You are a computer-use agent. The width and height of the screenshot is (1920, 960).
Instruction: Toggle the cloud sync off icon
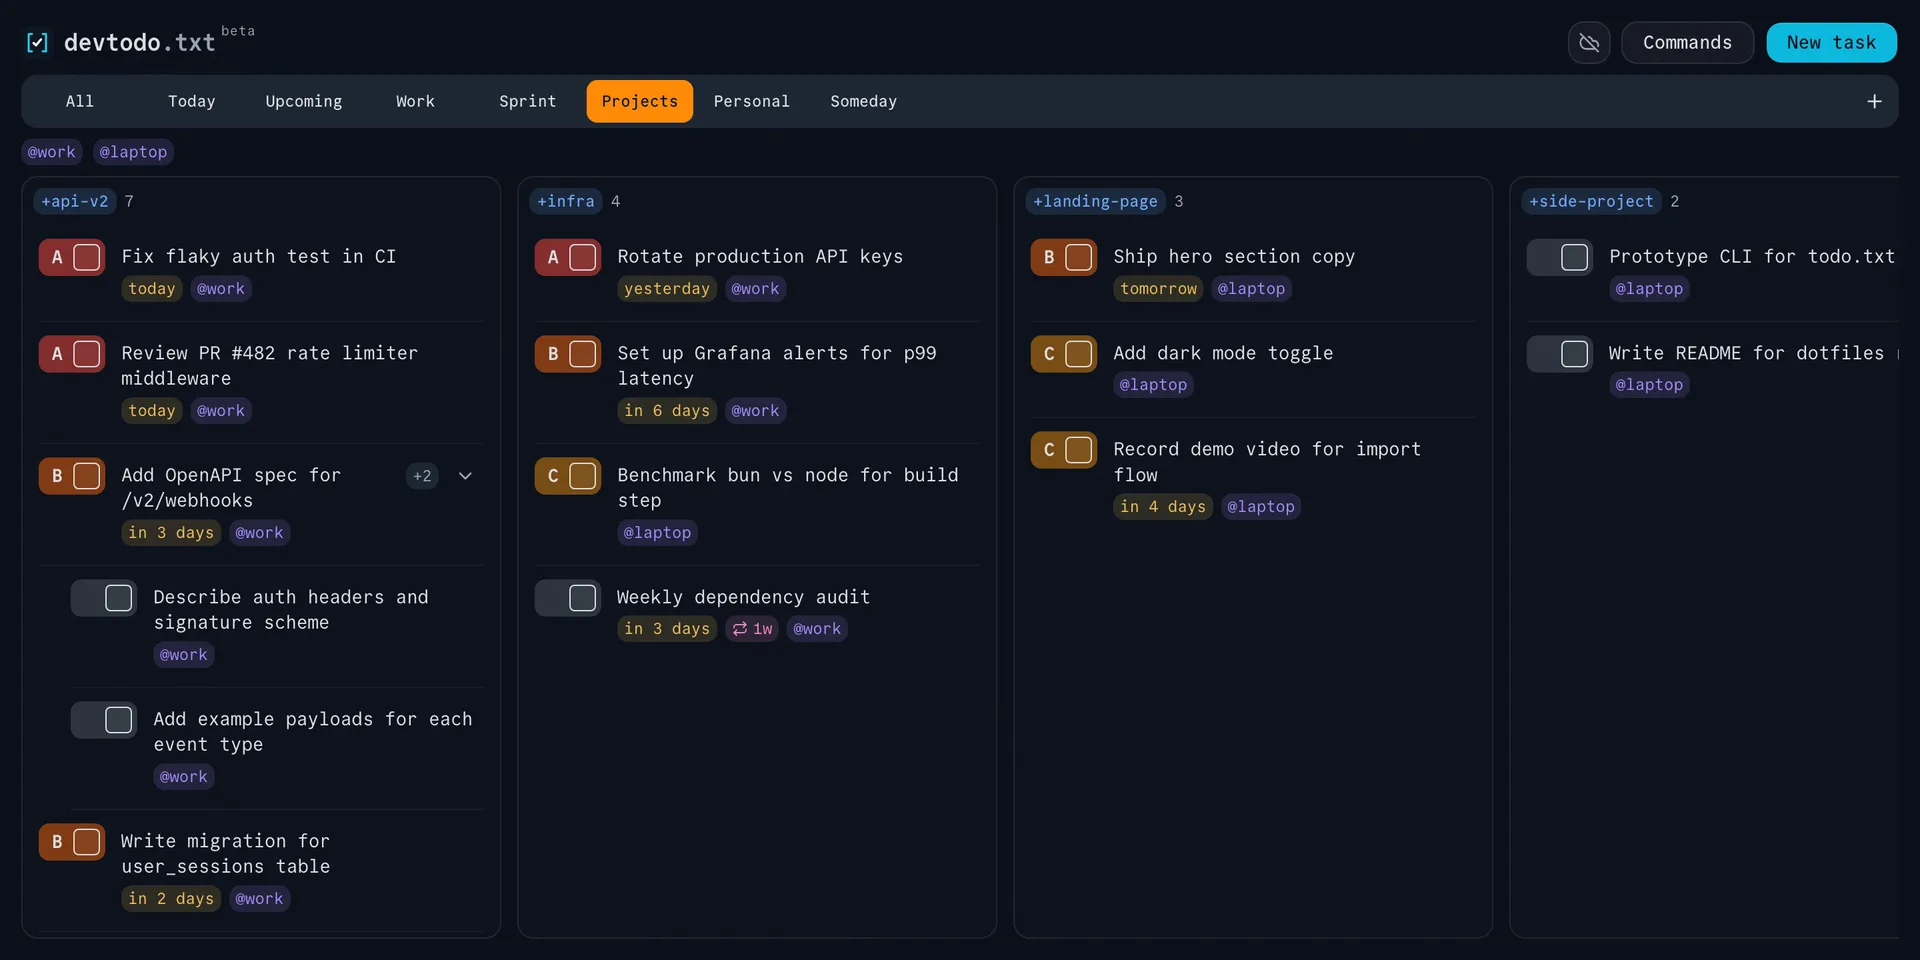coord(1589,43)
